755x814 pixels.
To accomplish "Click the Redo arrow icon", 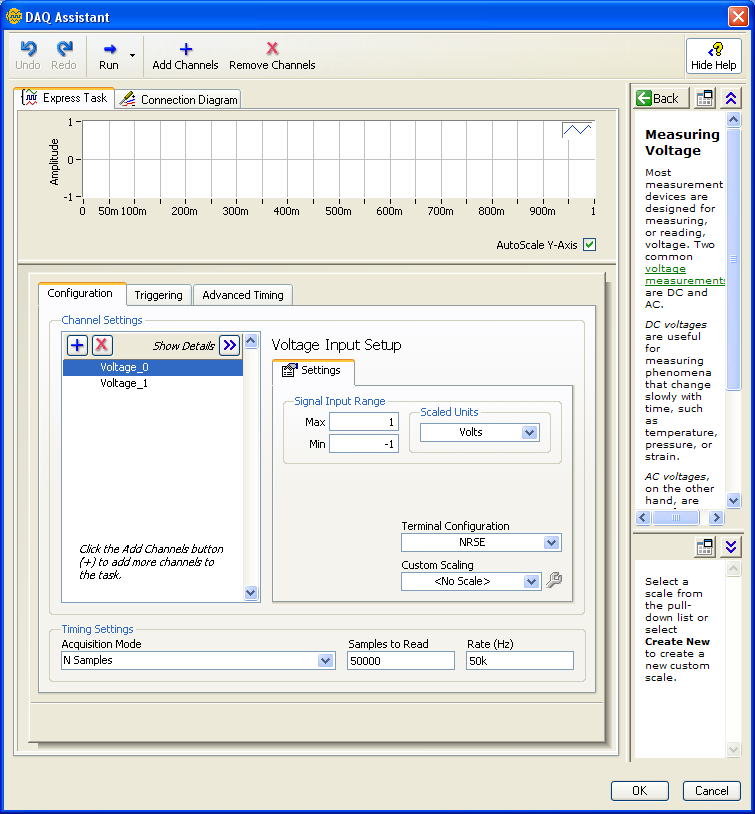I will coord(64,49).
